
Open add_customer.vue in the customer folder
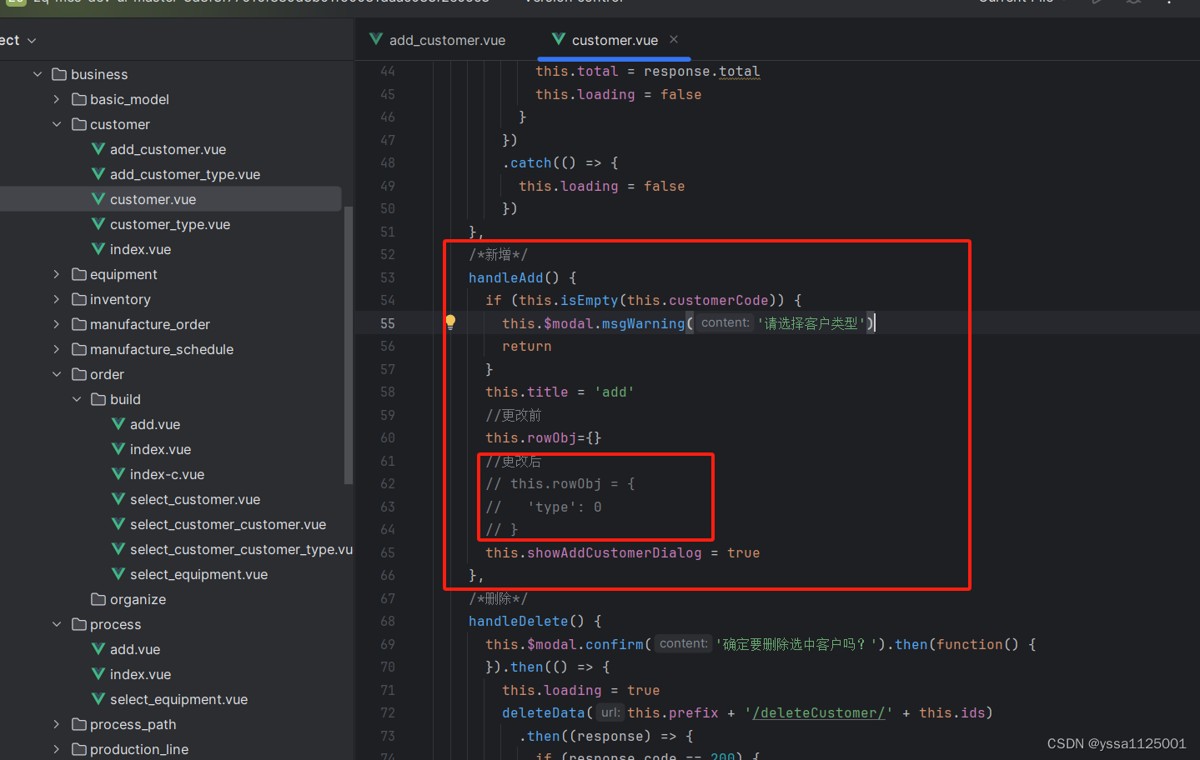point(167,149)
